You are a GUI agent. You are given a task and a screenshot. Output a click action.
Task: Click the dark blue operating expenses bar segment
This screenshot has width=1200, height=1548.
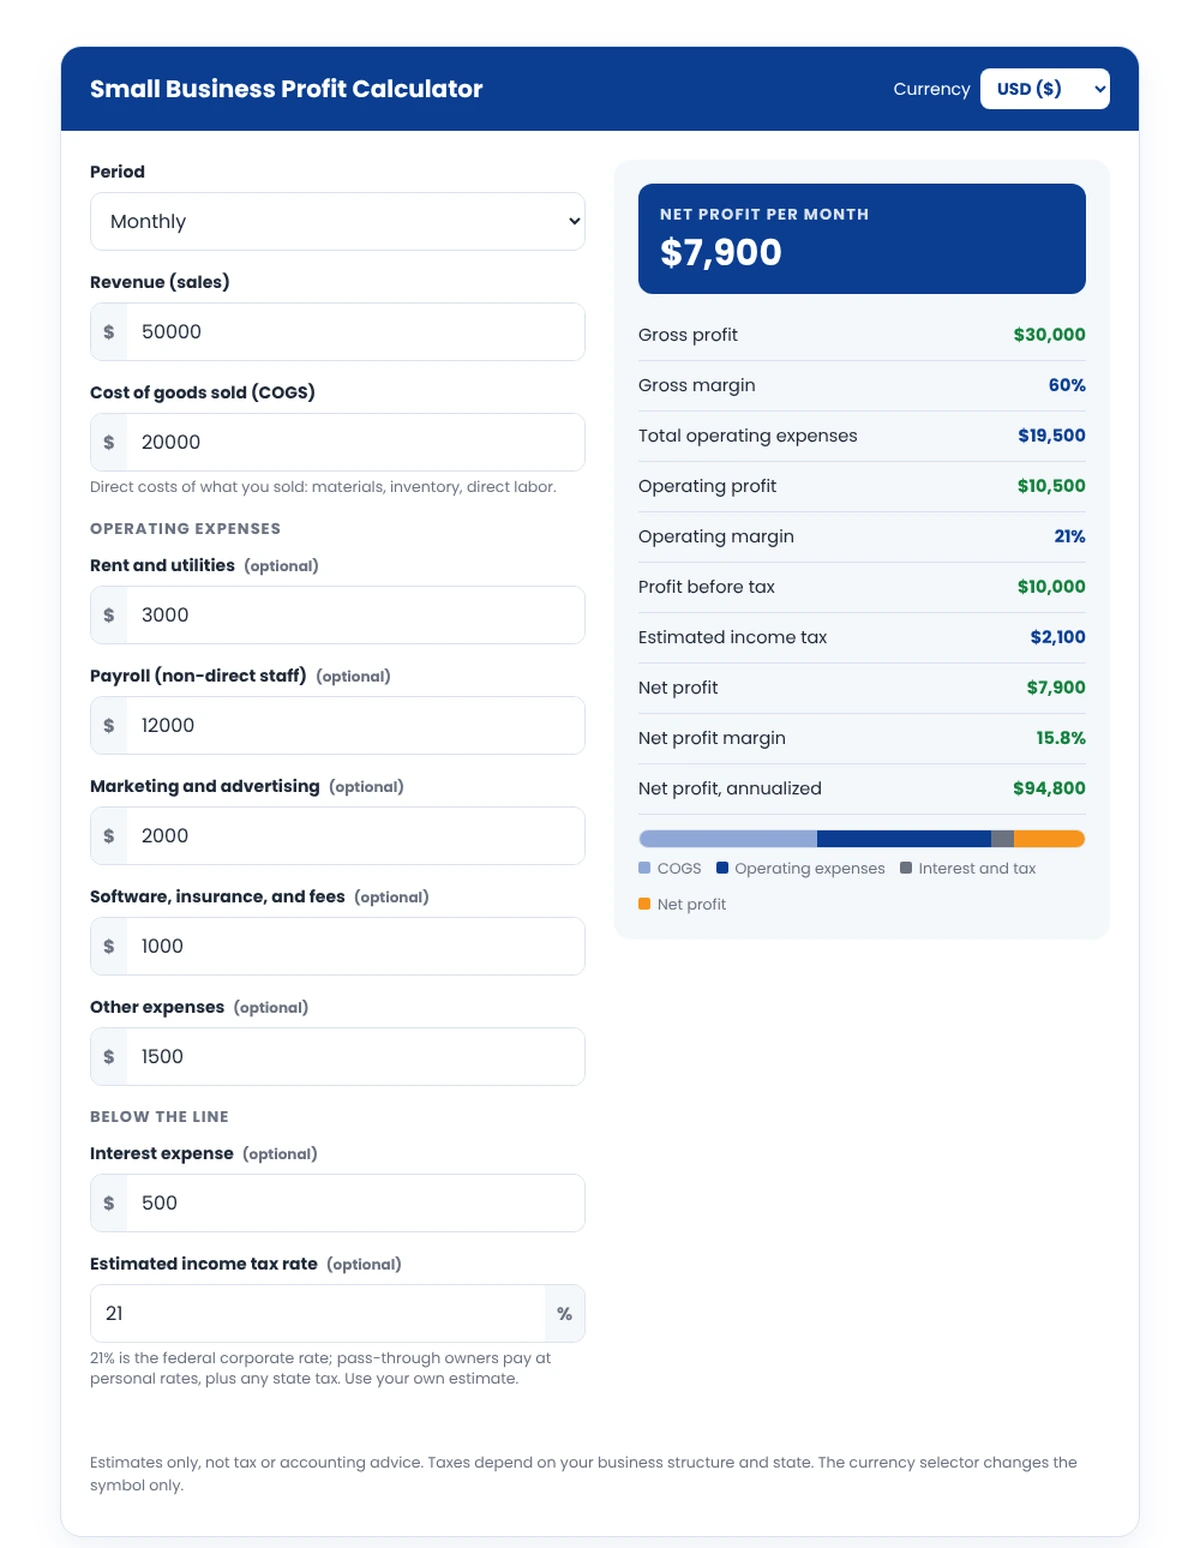[904, 839]
